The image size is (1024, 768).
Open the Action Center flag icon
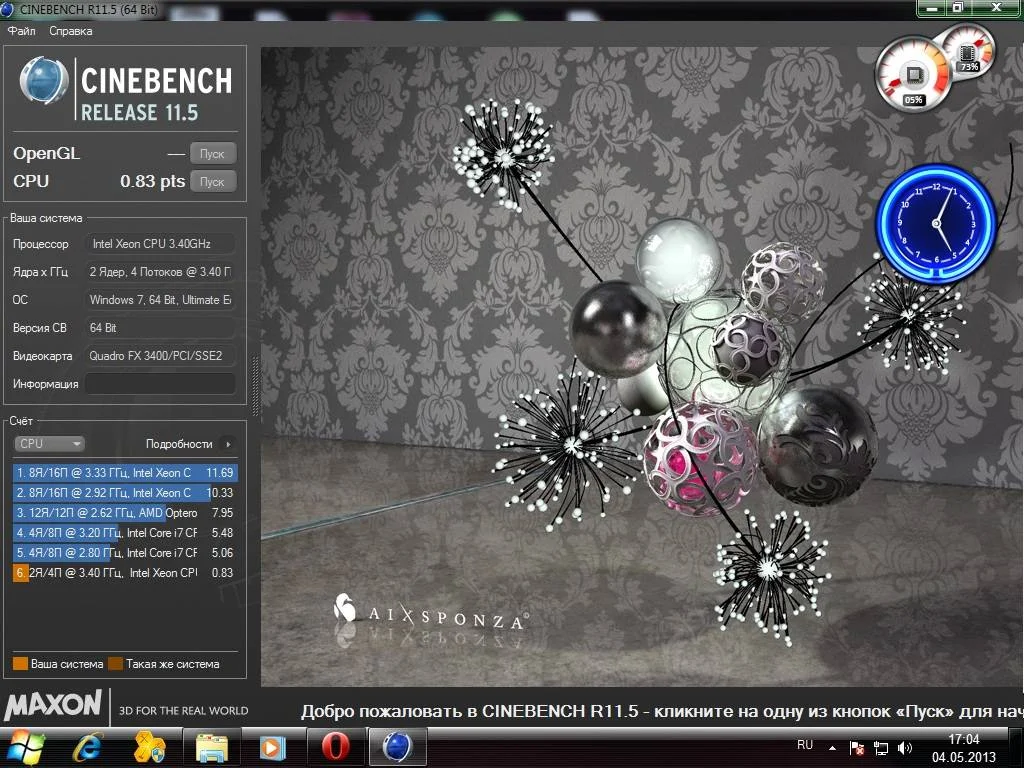coord(857,748)
